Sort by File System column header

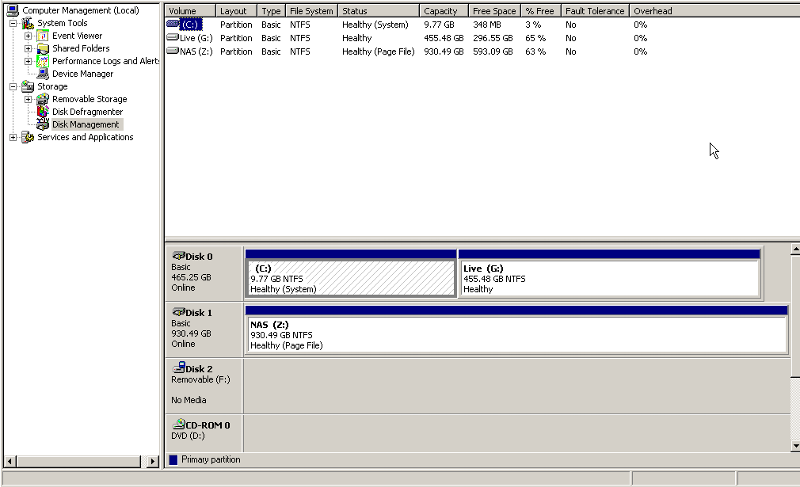[312, 11]
